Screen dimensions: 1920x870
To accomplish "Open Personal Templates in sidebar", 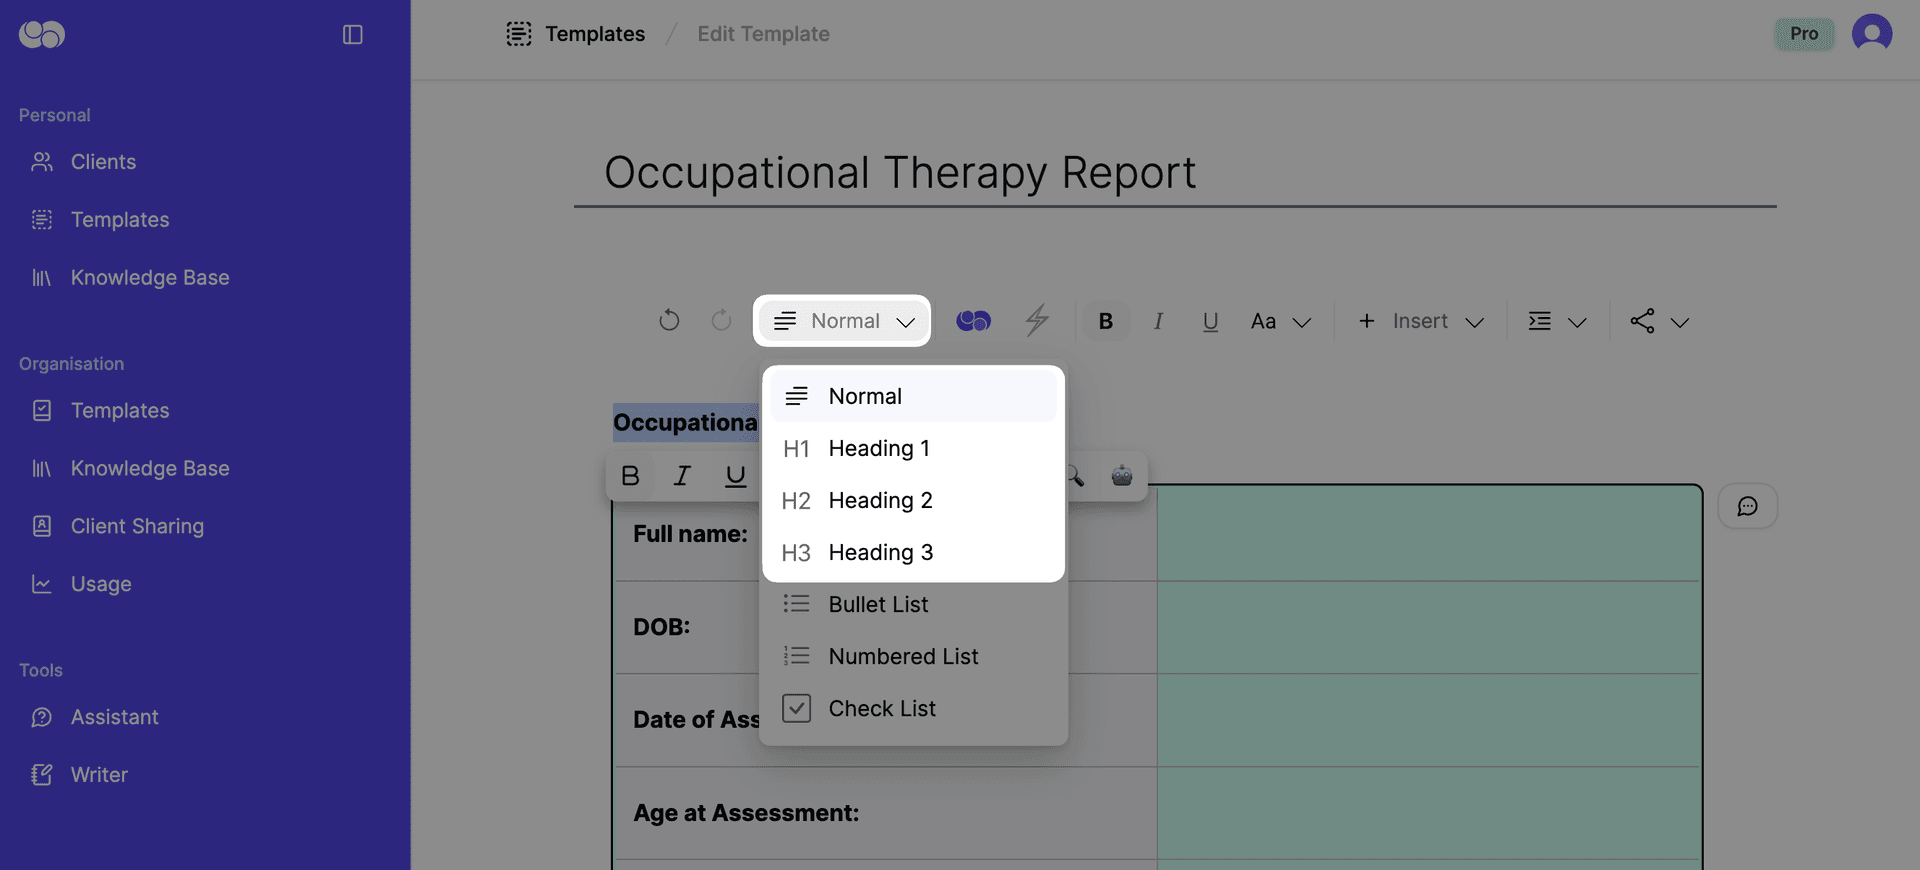I will coord(120,220).
